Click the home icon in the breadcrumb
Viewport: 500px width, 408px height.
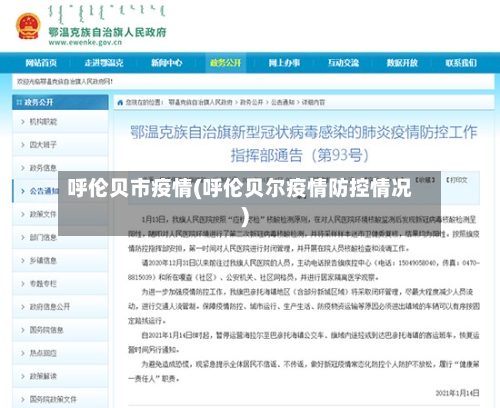click(x=120, y=103)
